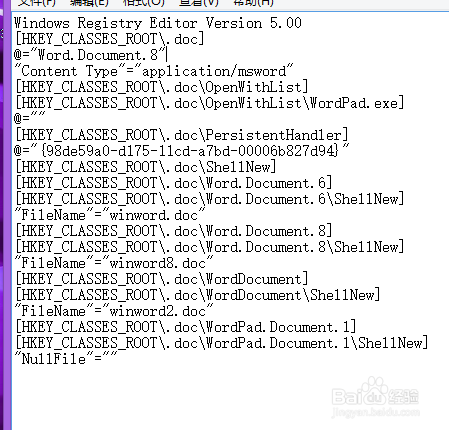The height and width of the screenshot is (430, 449).
Task: Click the 'NullFile'="" line
Action: point(66,359)
